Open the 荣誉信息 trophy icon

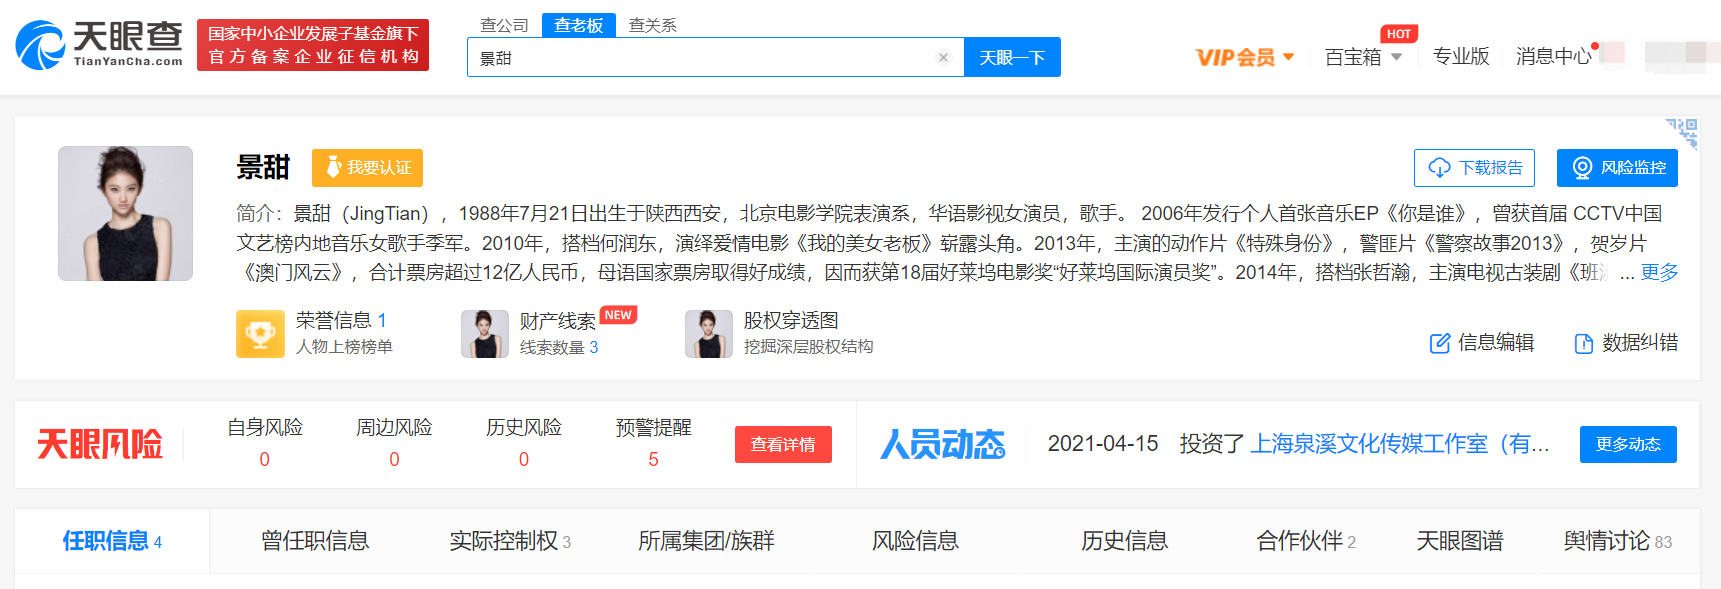pyautogui.click(x=260, y=334)
